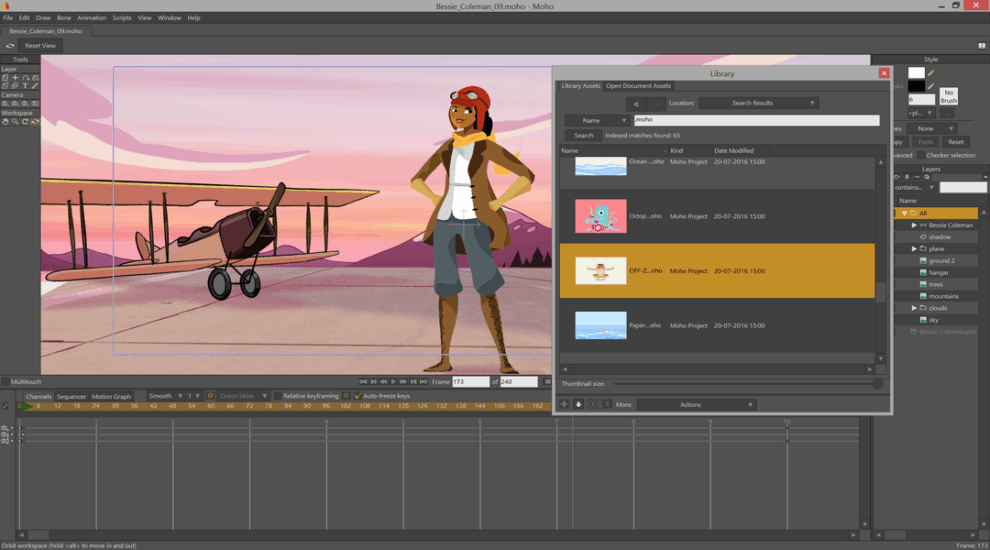Expand the Bessie Coleman layer group
The image size is (990, 550).
(x=914, y=225)
